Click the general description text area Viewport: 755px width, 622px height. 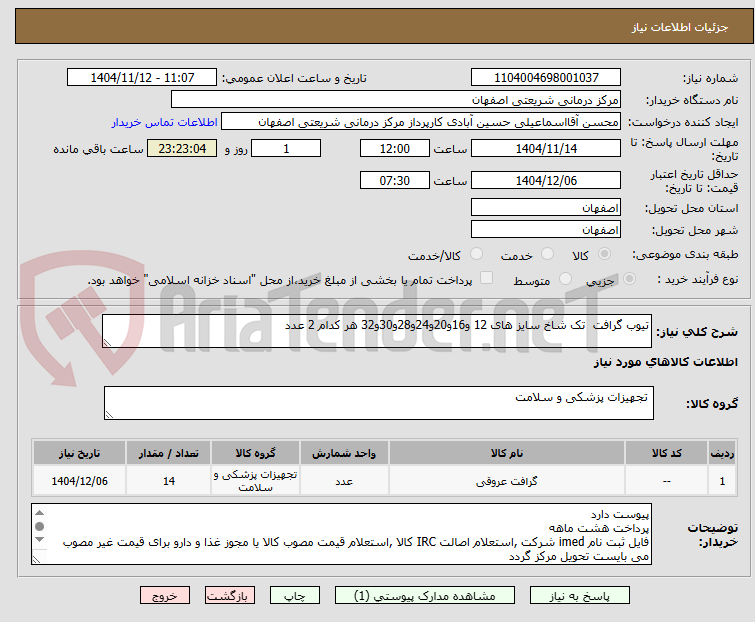pos(377,331)
